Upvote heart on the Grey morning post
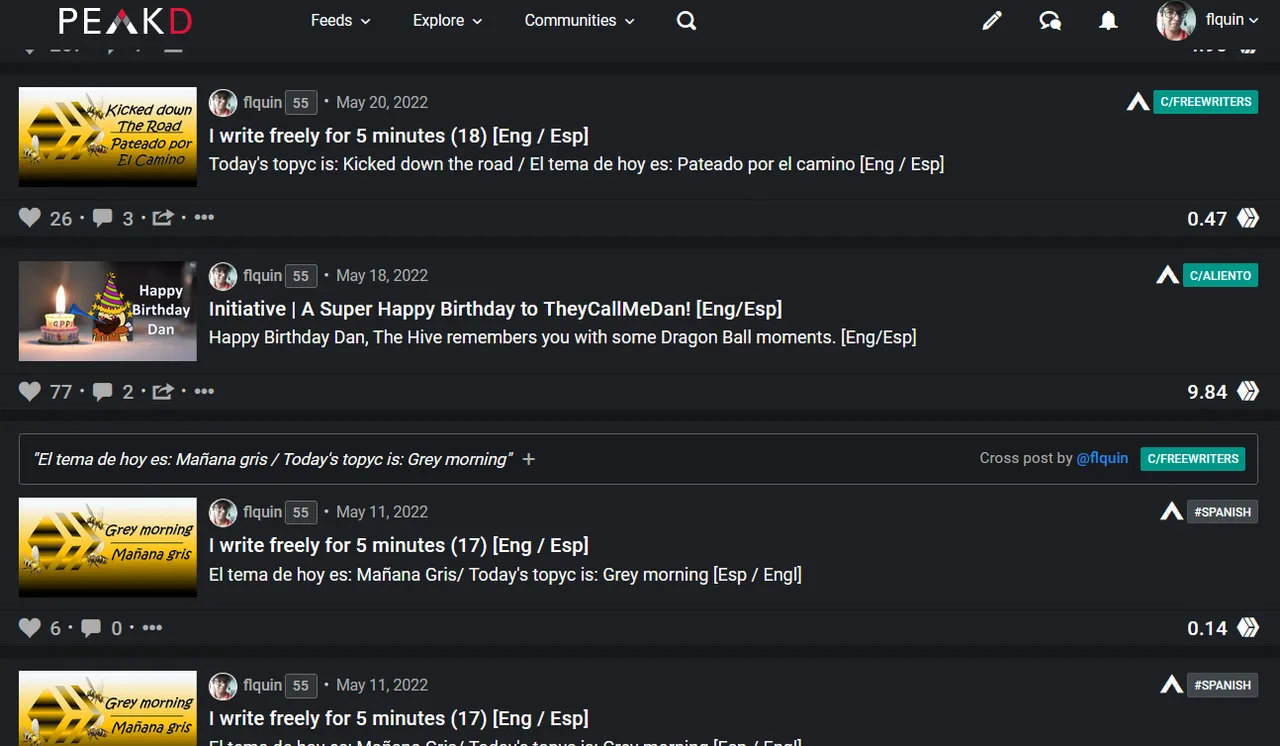This screenshot has height=746, width=1280. pyautogui.click(x=30, y=628)
